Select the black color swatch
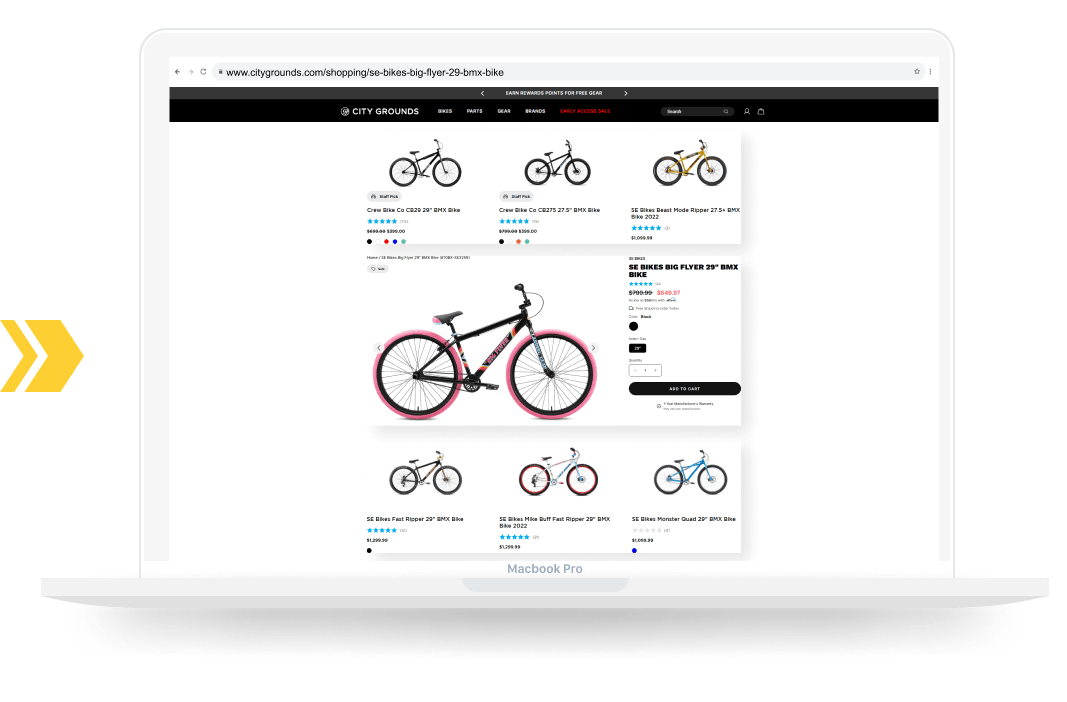Image resolution: width=1067 pixels, height=702 pixels. tap(633, 326)
